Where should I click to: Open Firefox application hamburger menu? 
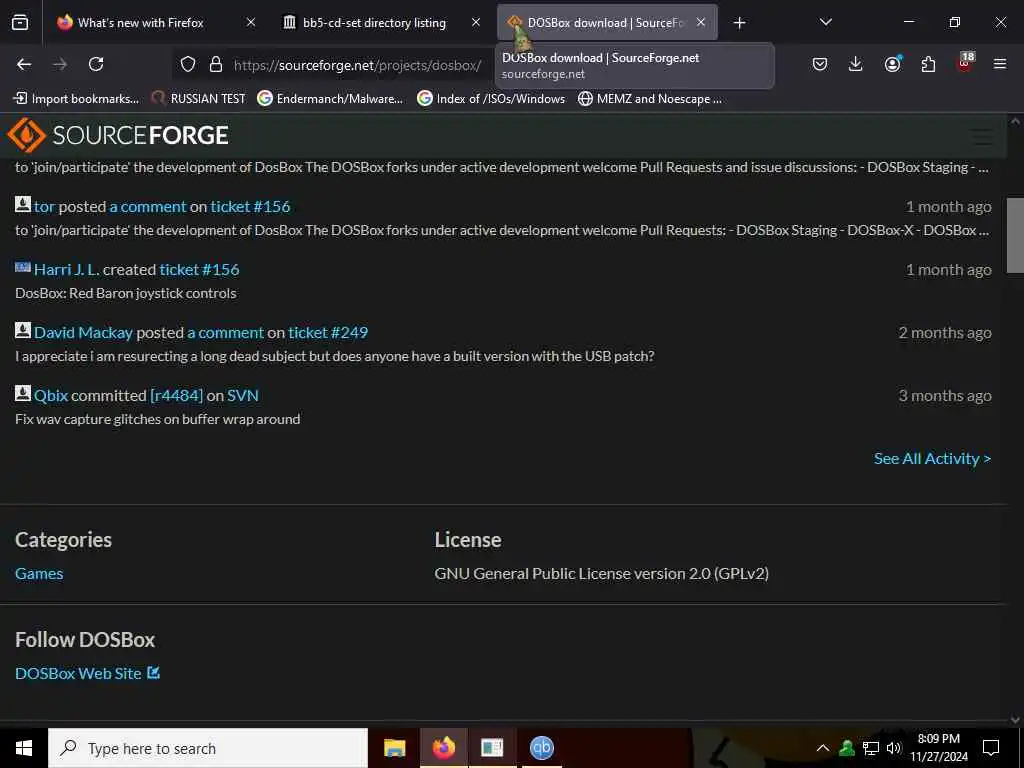pyautogui.click(x=1000, y=64)
